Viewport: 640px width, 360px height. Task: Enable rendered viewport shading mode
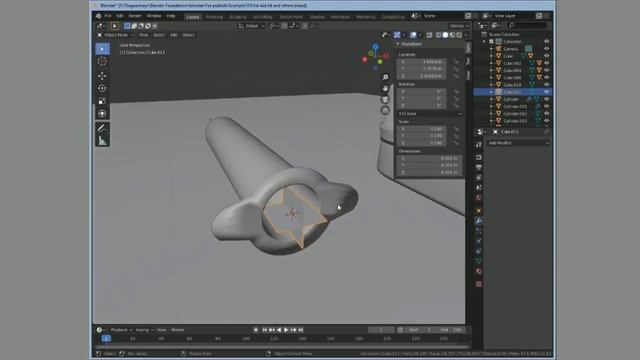[x=459, y=35]
